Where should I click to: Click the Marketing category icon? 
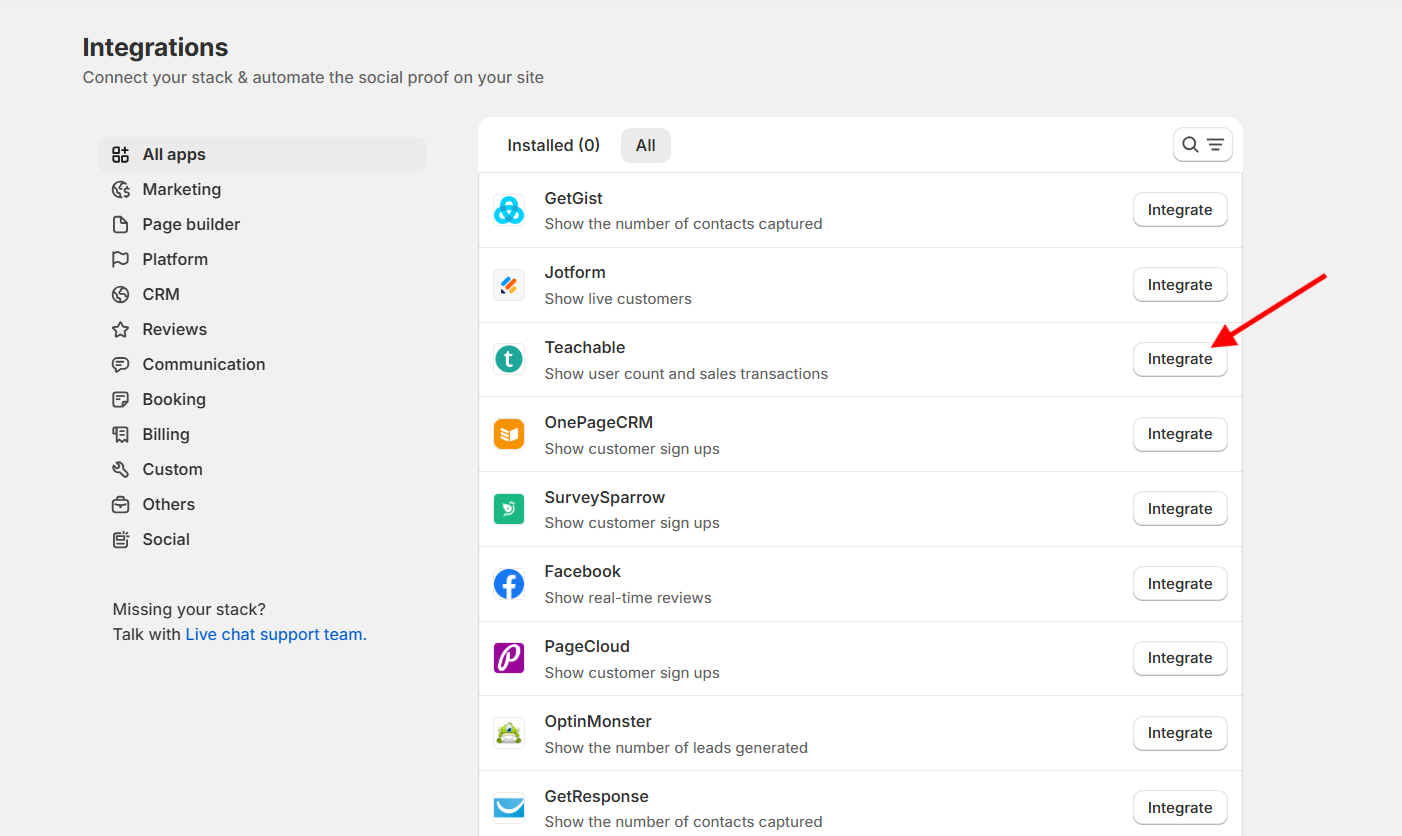(120, 189)
